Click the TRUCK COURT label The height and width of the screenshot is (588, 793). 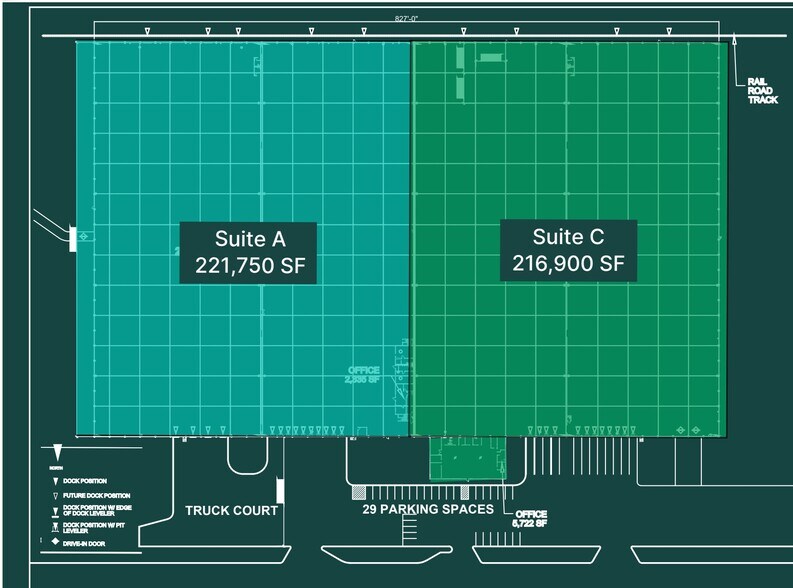[231, 511]
